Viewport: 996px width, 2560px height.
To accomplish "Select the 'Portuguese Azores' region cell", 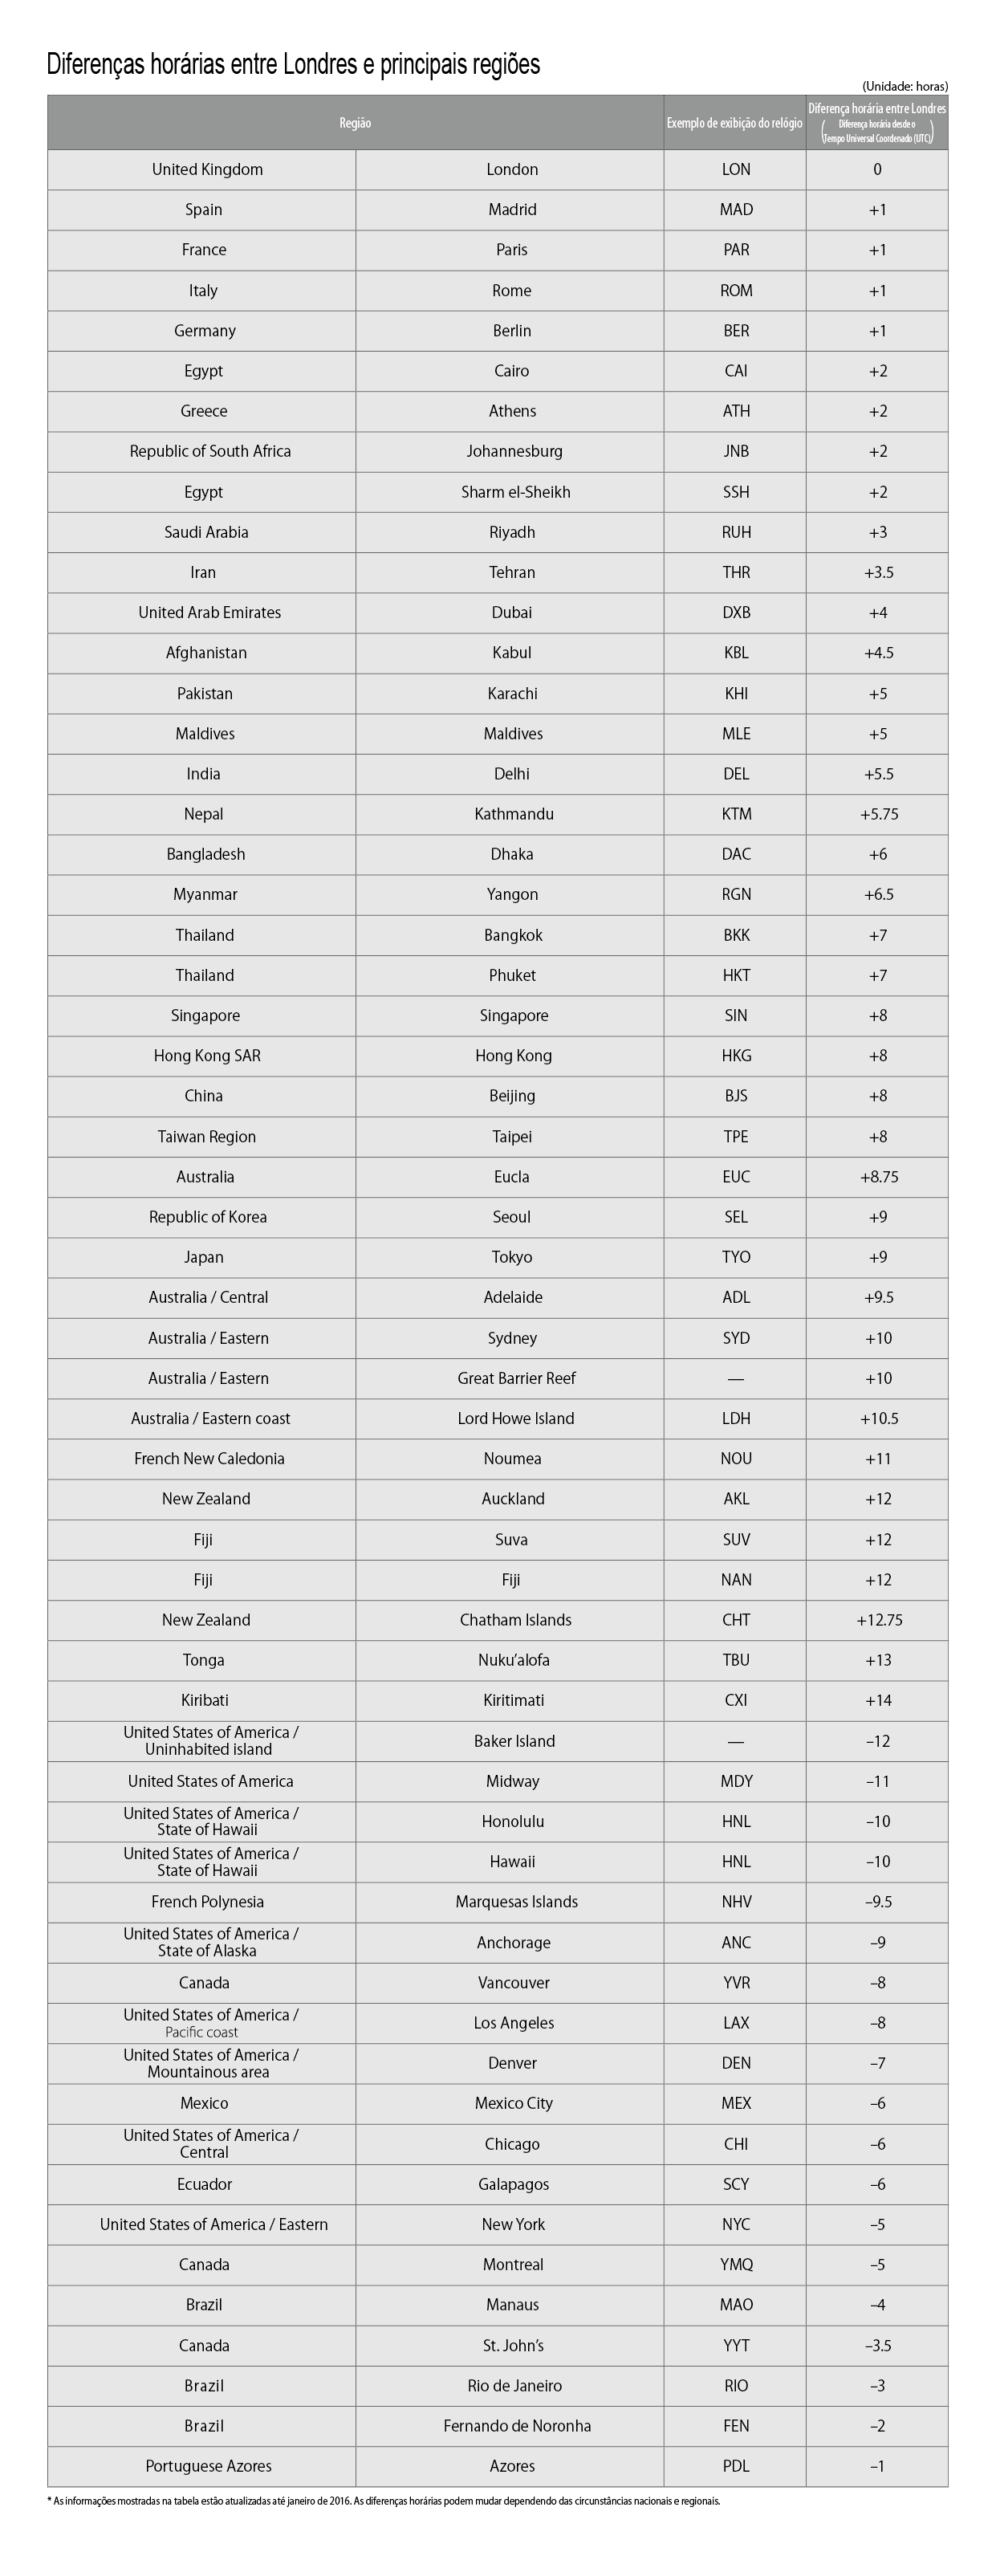I will point(208,2466).
